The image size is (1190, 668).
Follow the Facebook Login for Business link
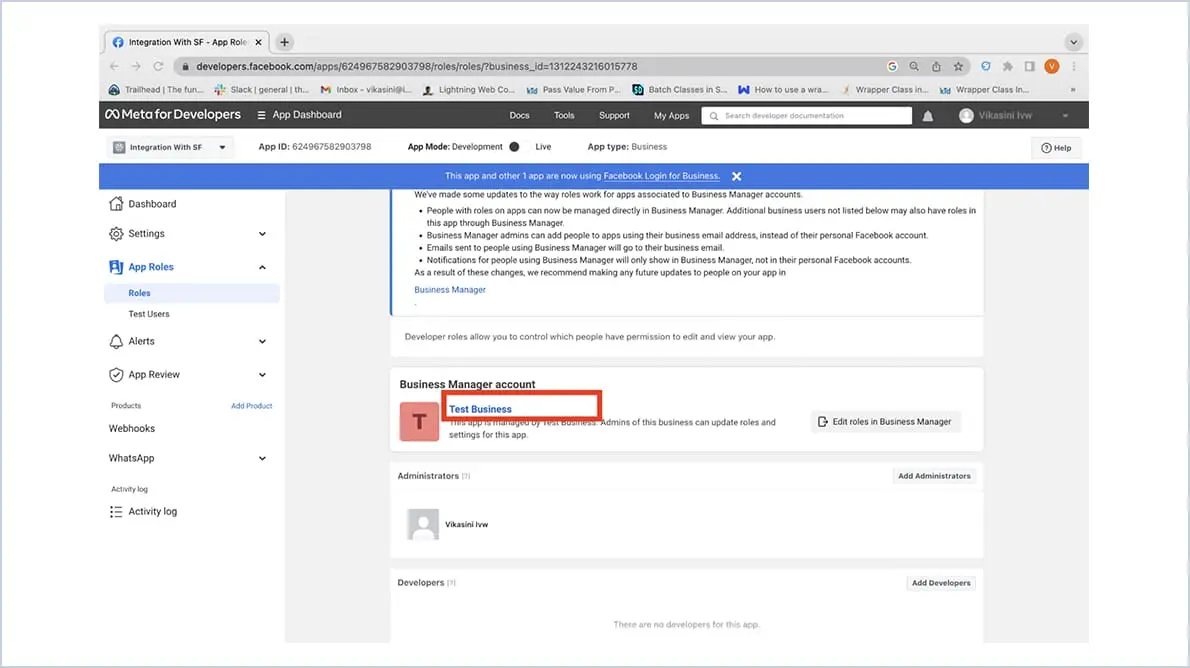click(x=661, y=176)
